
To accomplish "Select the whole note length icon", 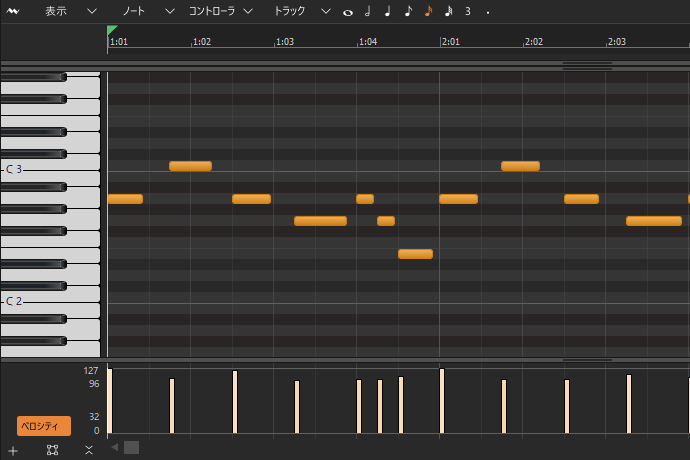I will click(348, 12).
